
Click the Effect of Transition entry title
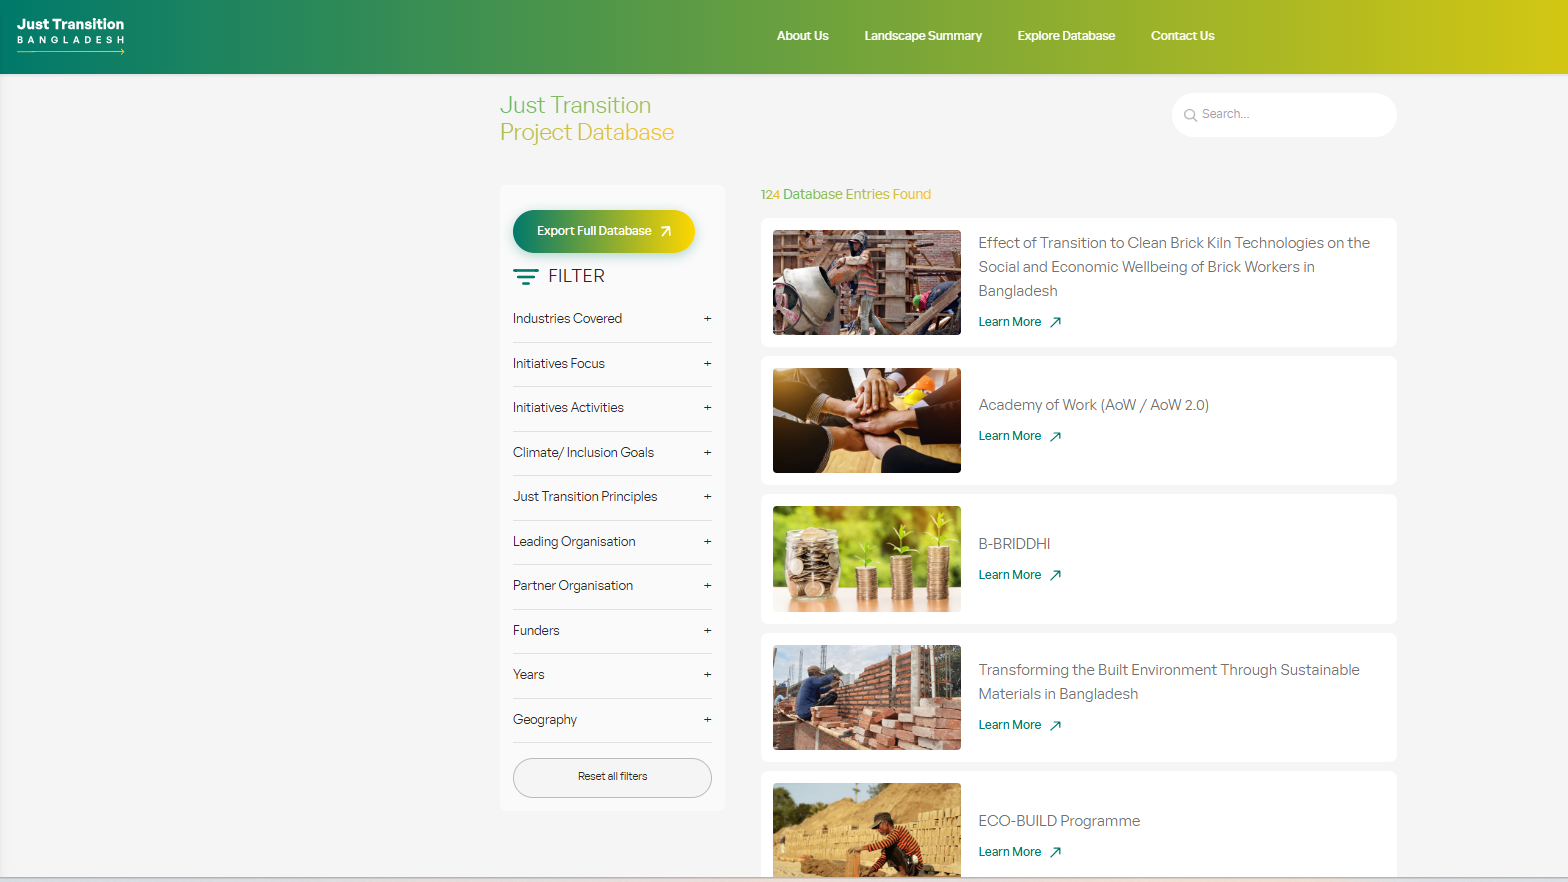click(x=1174, y=267)
